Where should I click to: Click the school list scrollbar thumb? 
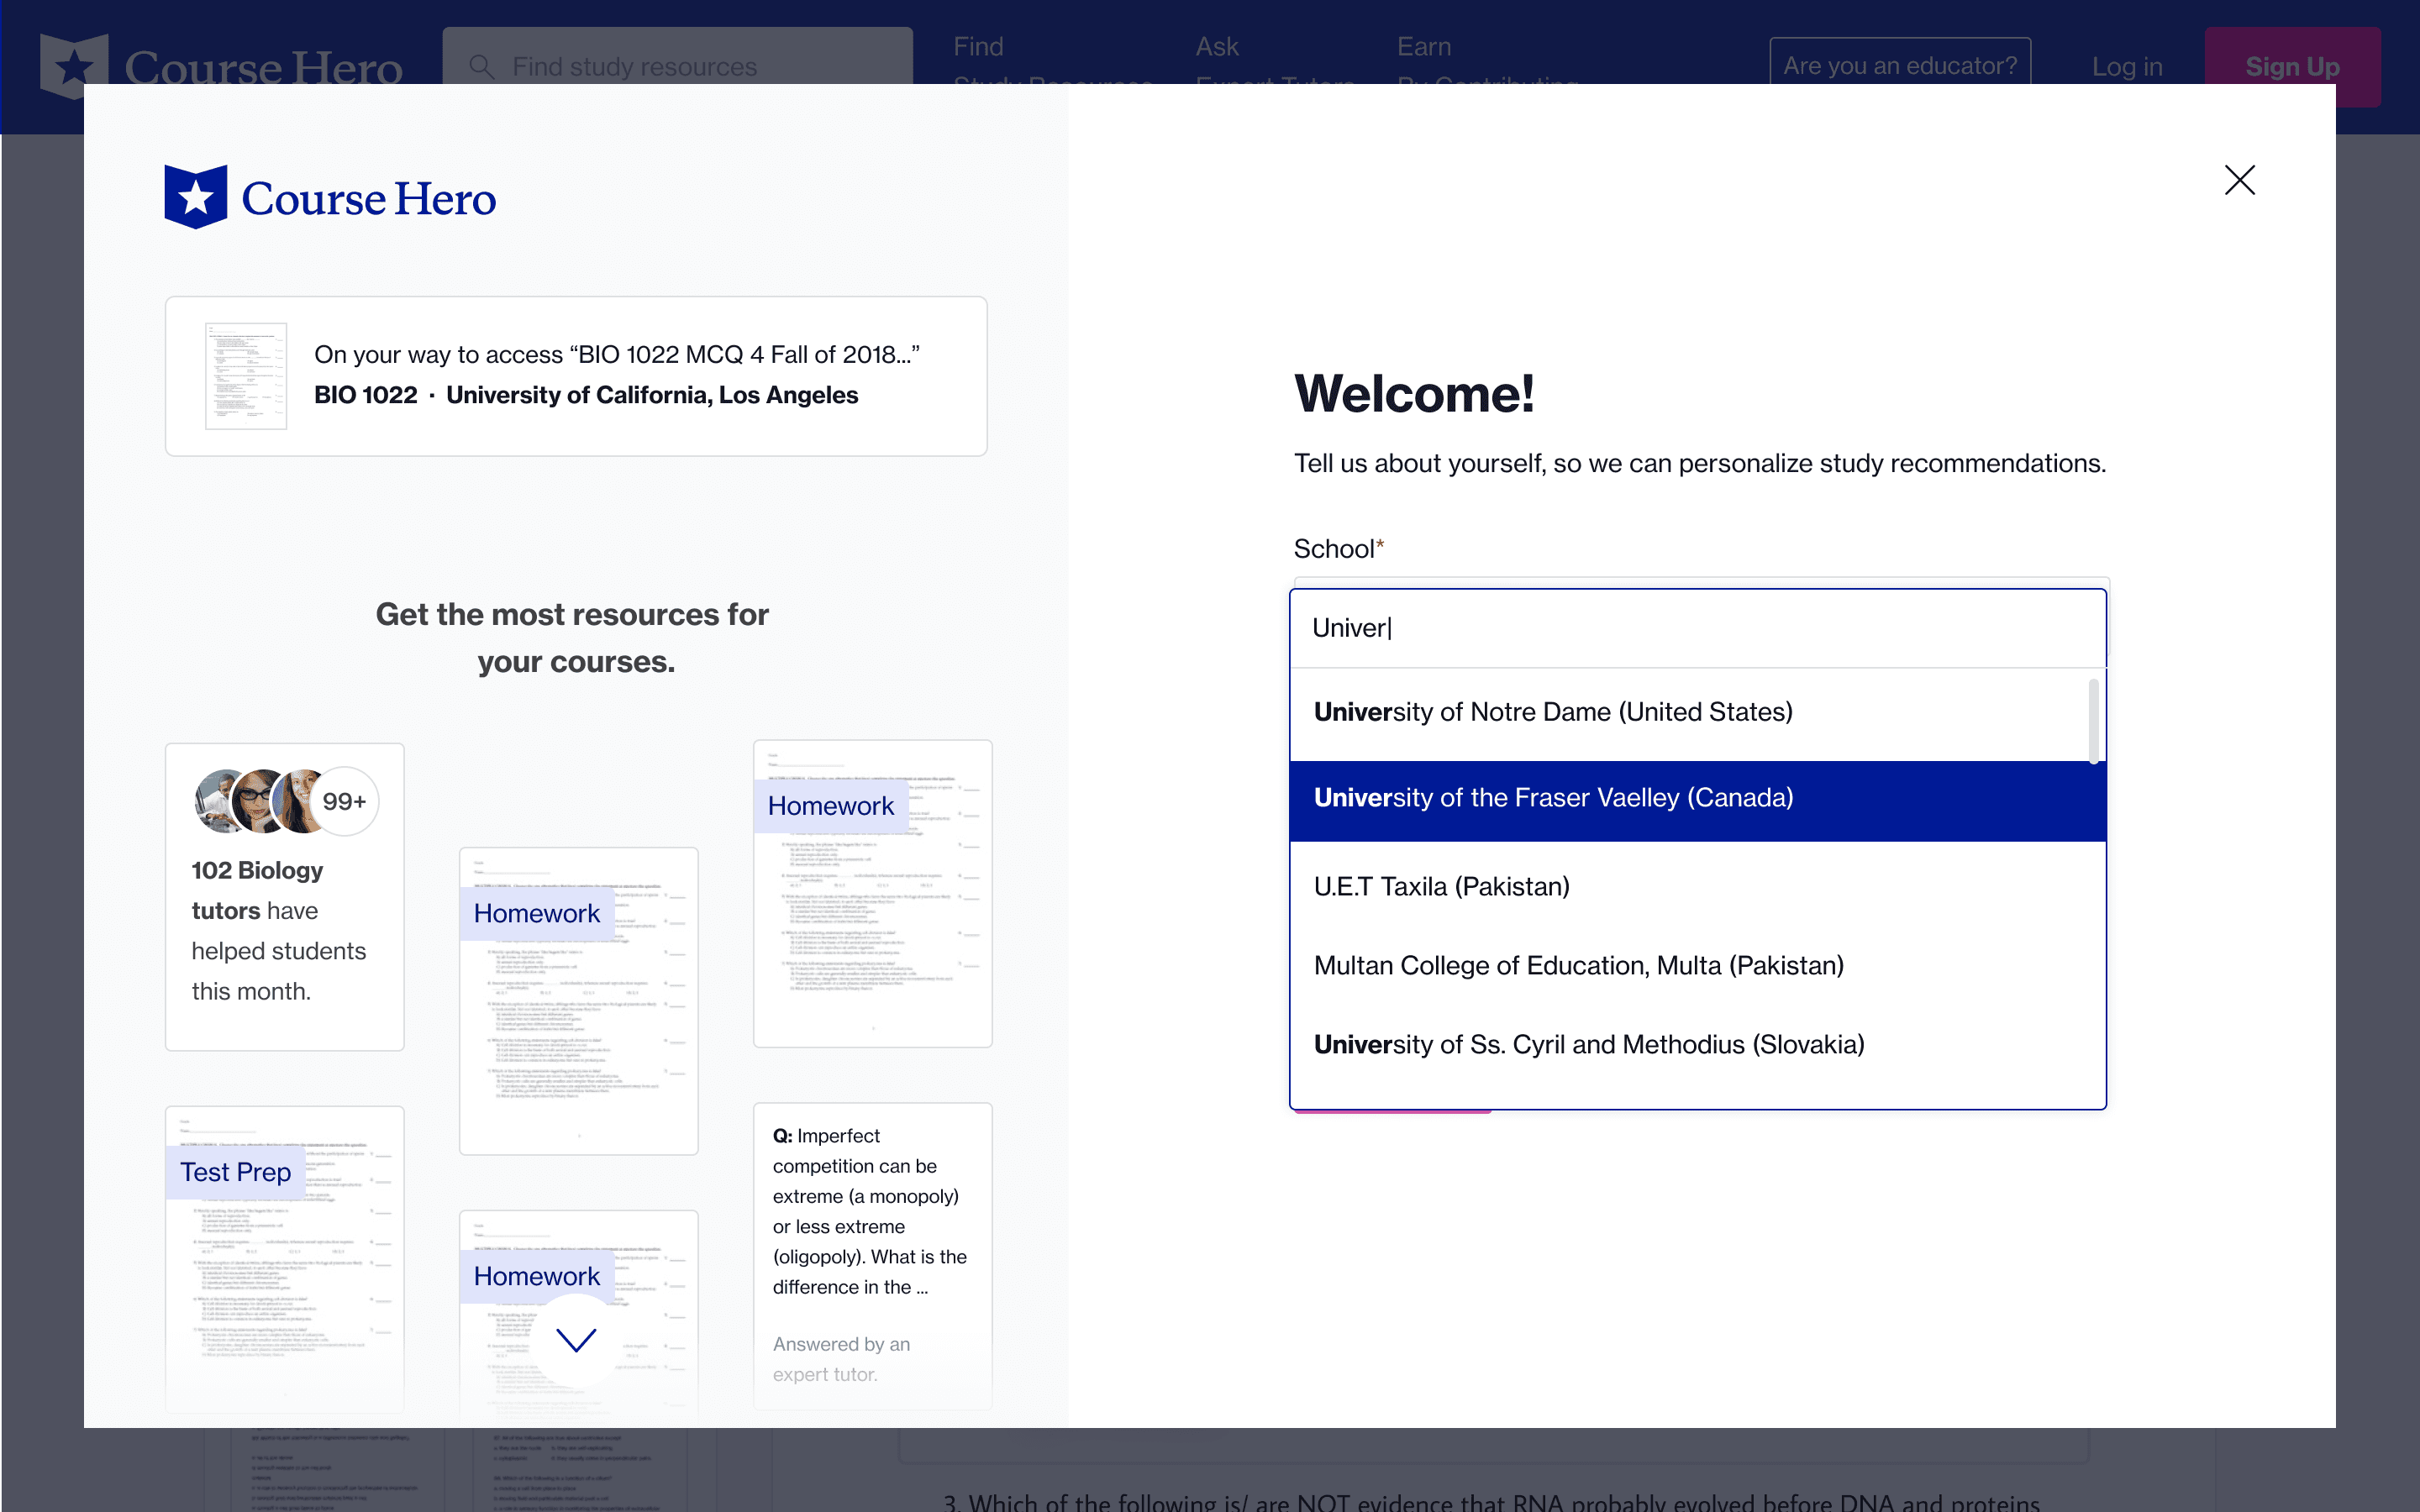(x=2093, y=721)
